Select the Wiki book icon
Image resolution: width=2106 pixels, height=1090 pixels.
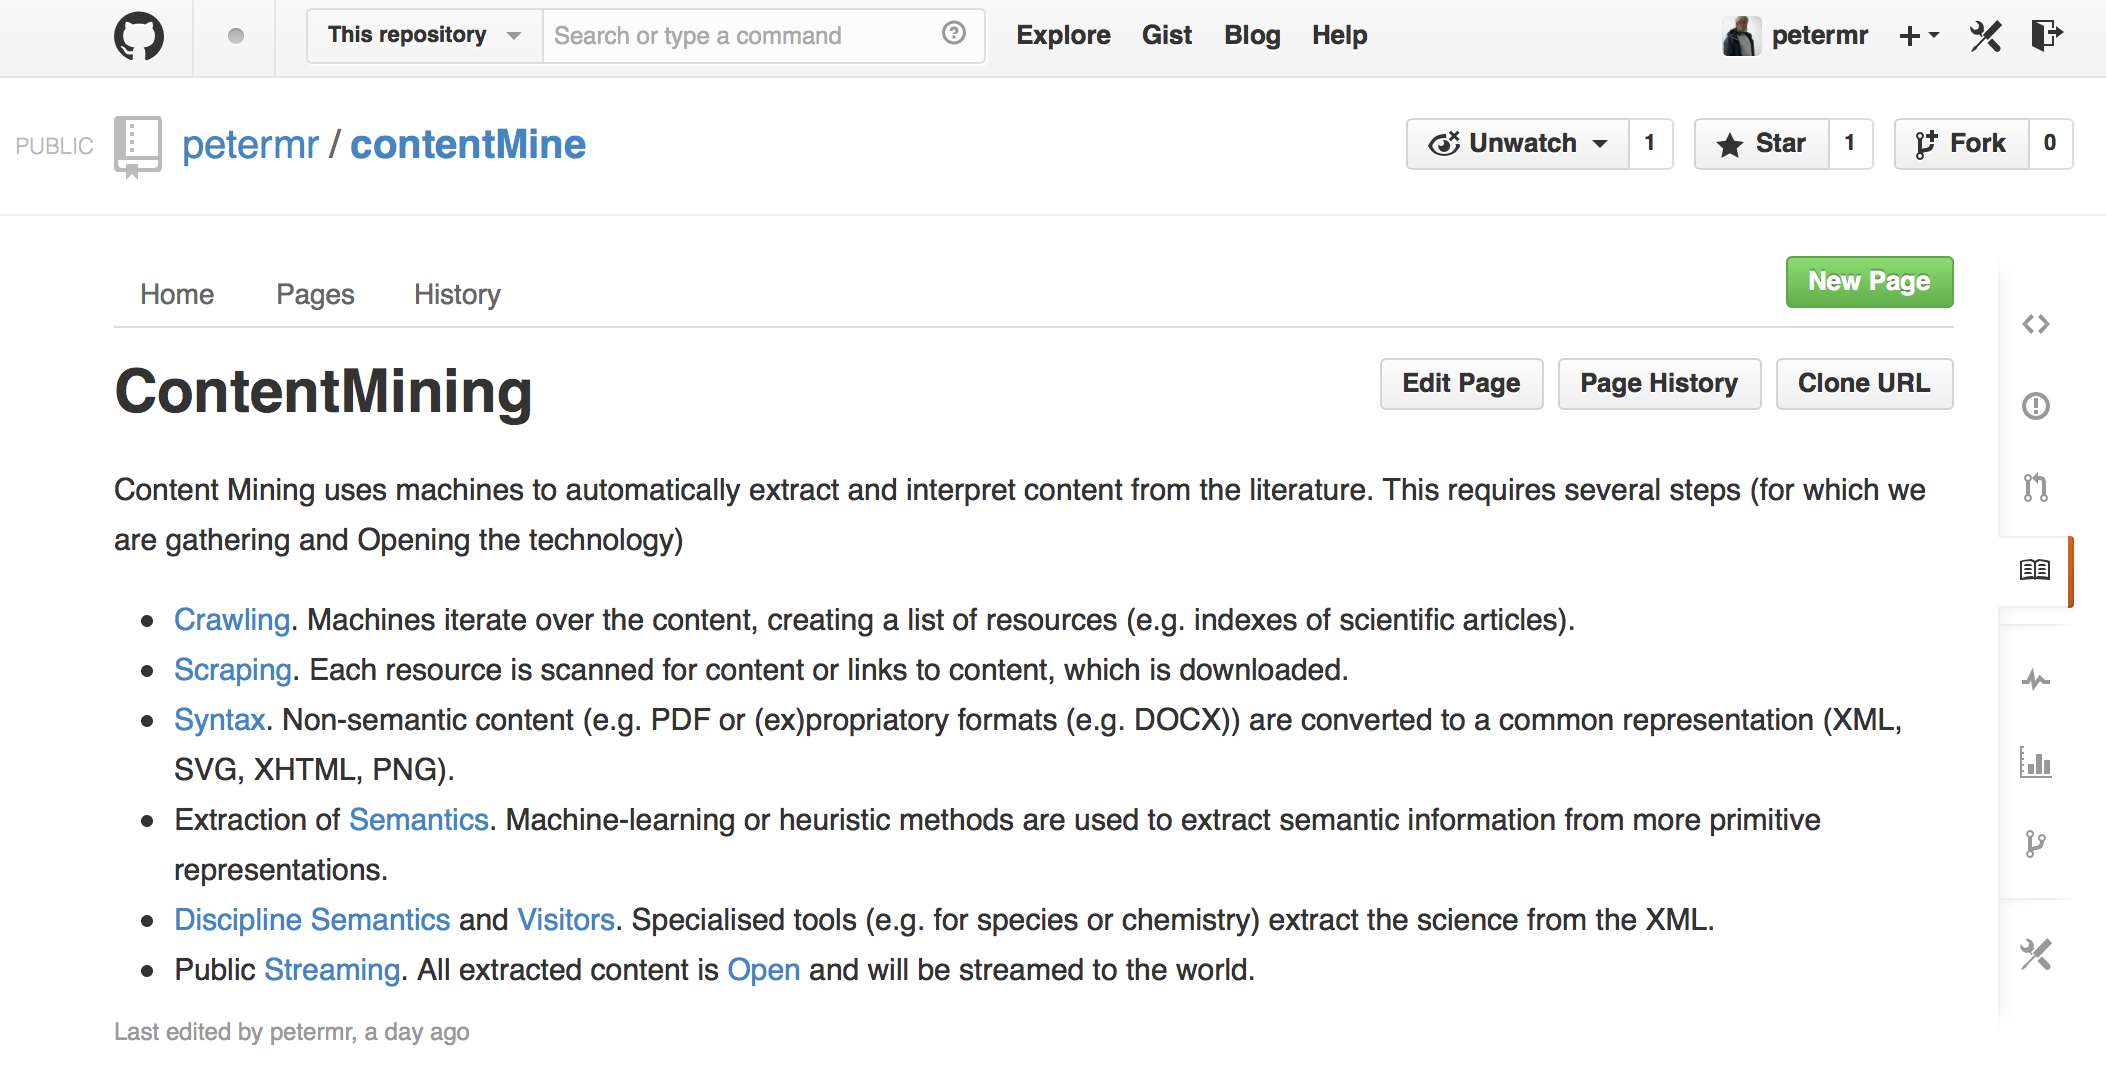coord(2035,570)
